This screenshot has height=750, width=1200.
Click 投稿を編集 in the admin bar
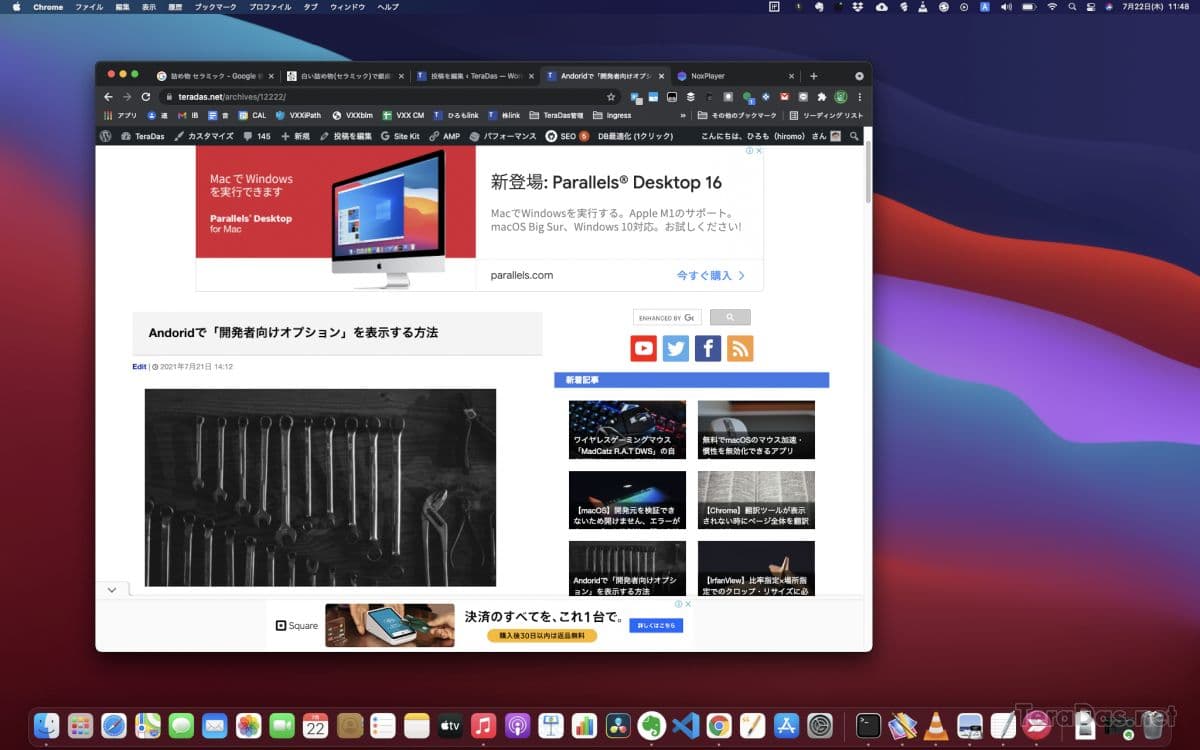point(346,136)
